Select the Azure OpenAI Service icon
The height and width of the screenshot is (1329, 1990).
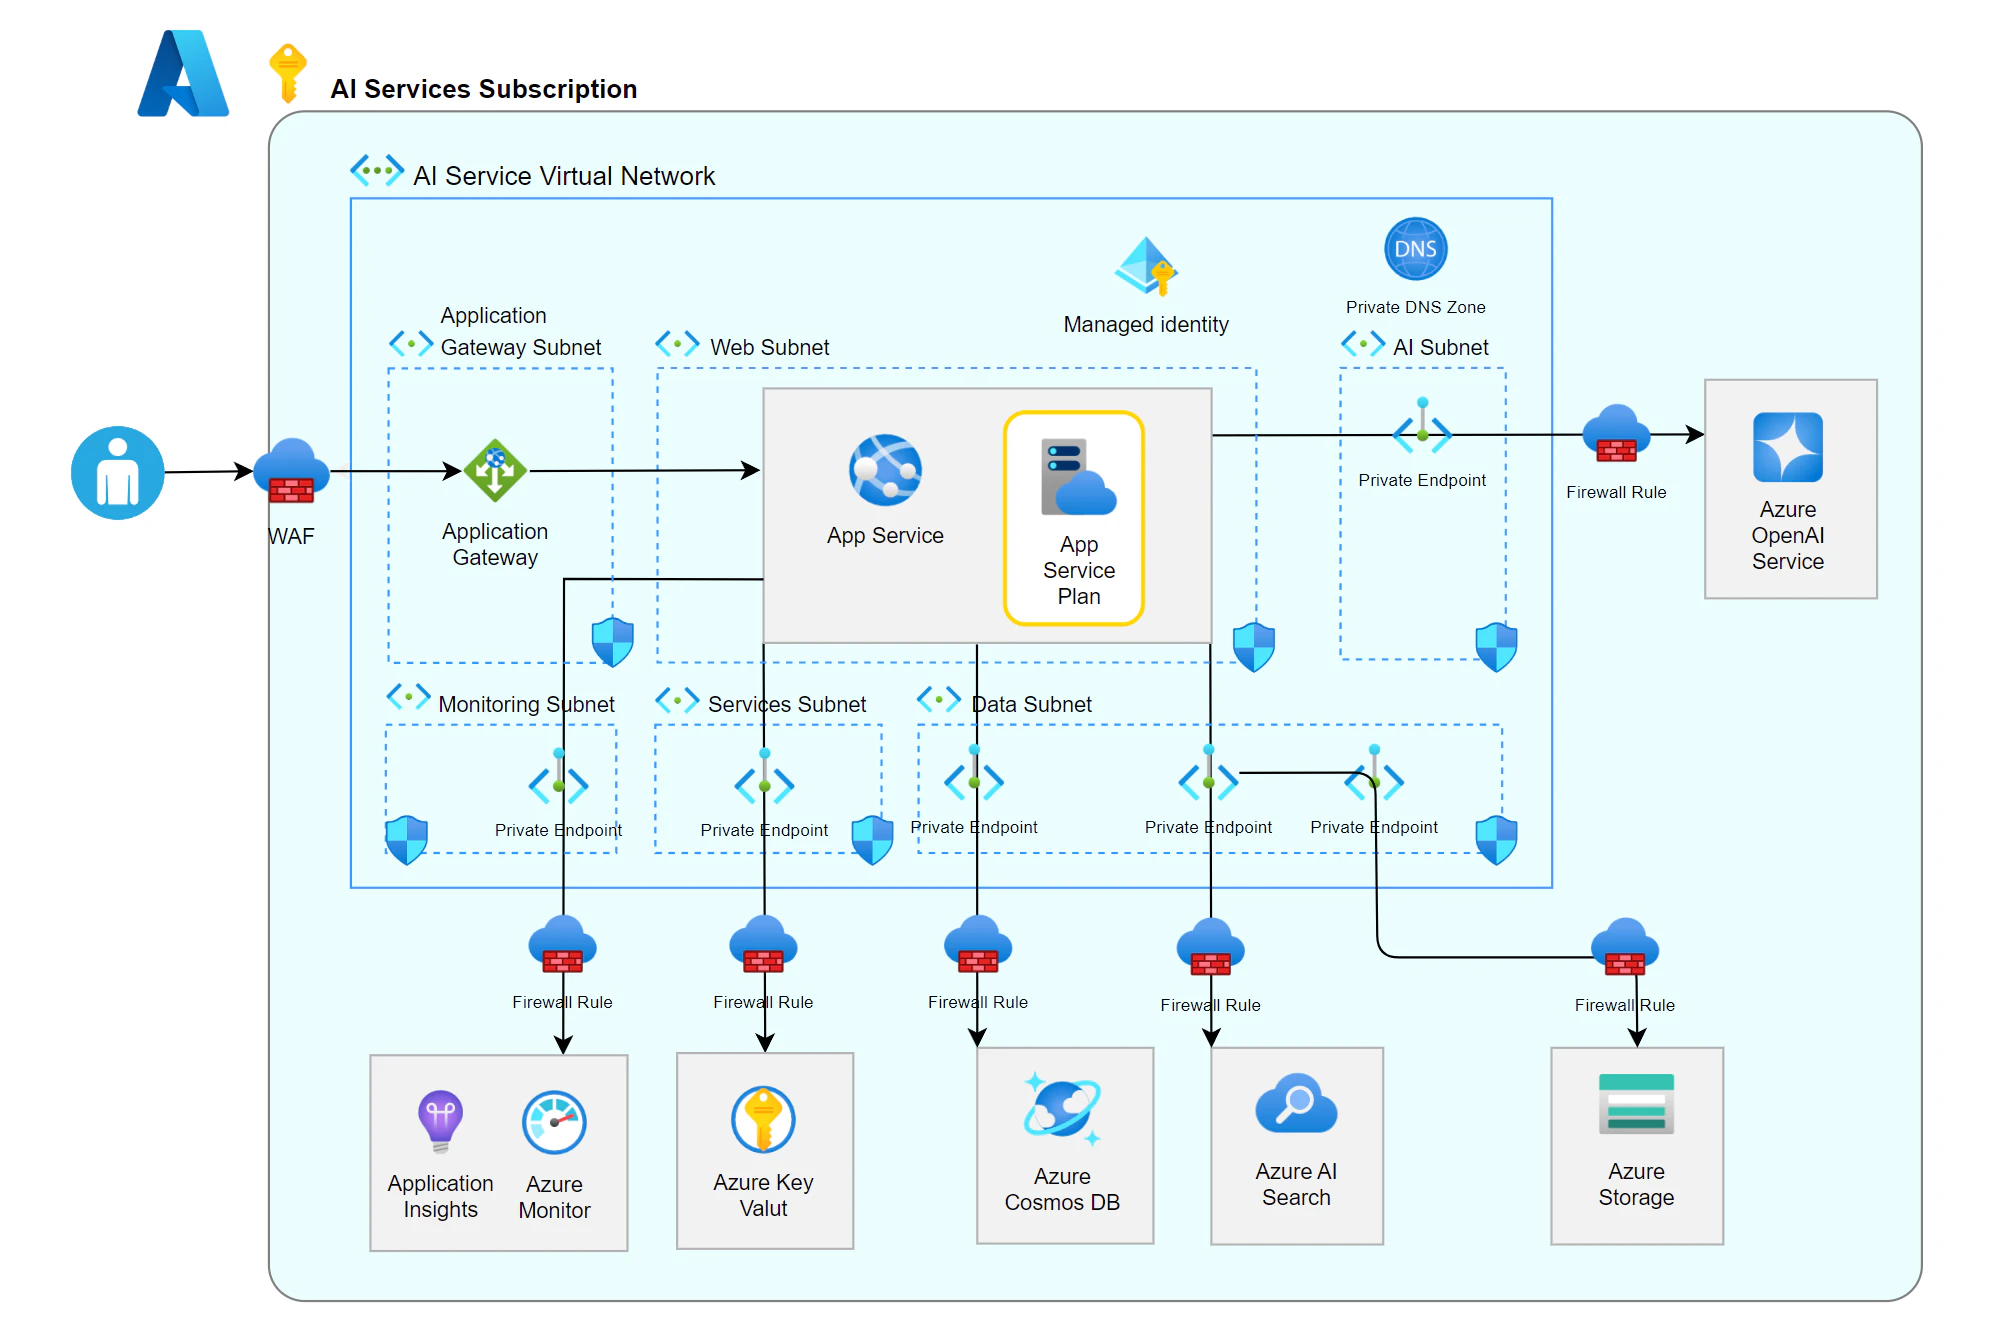[x=1788, y=447]
